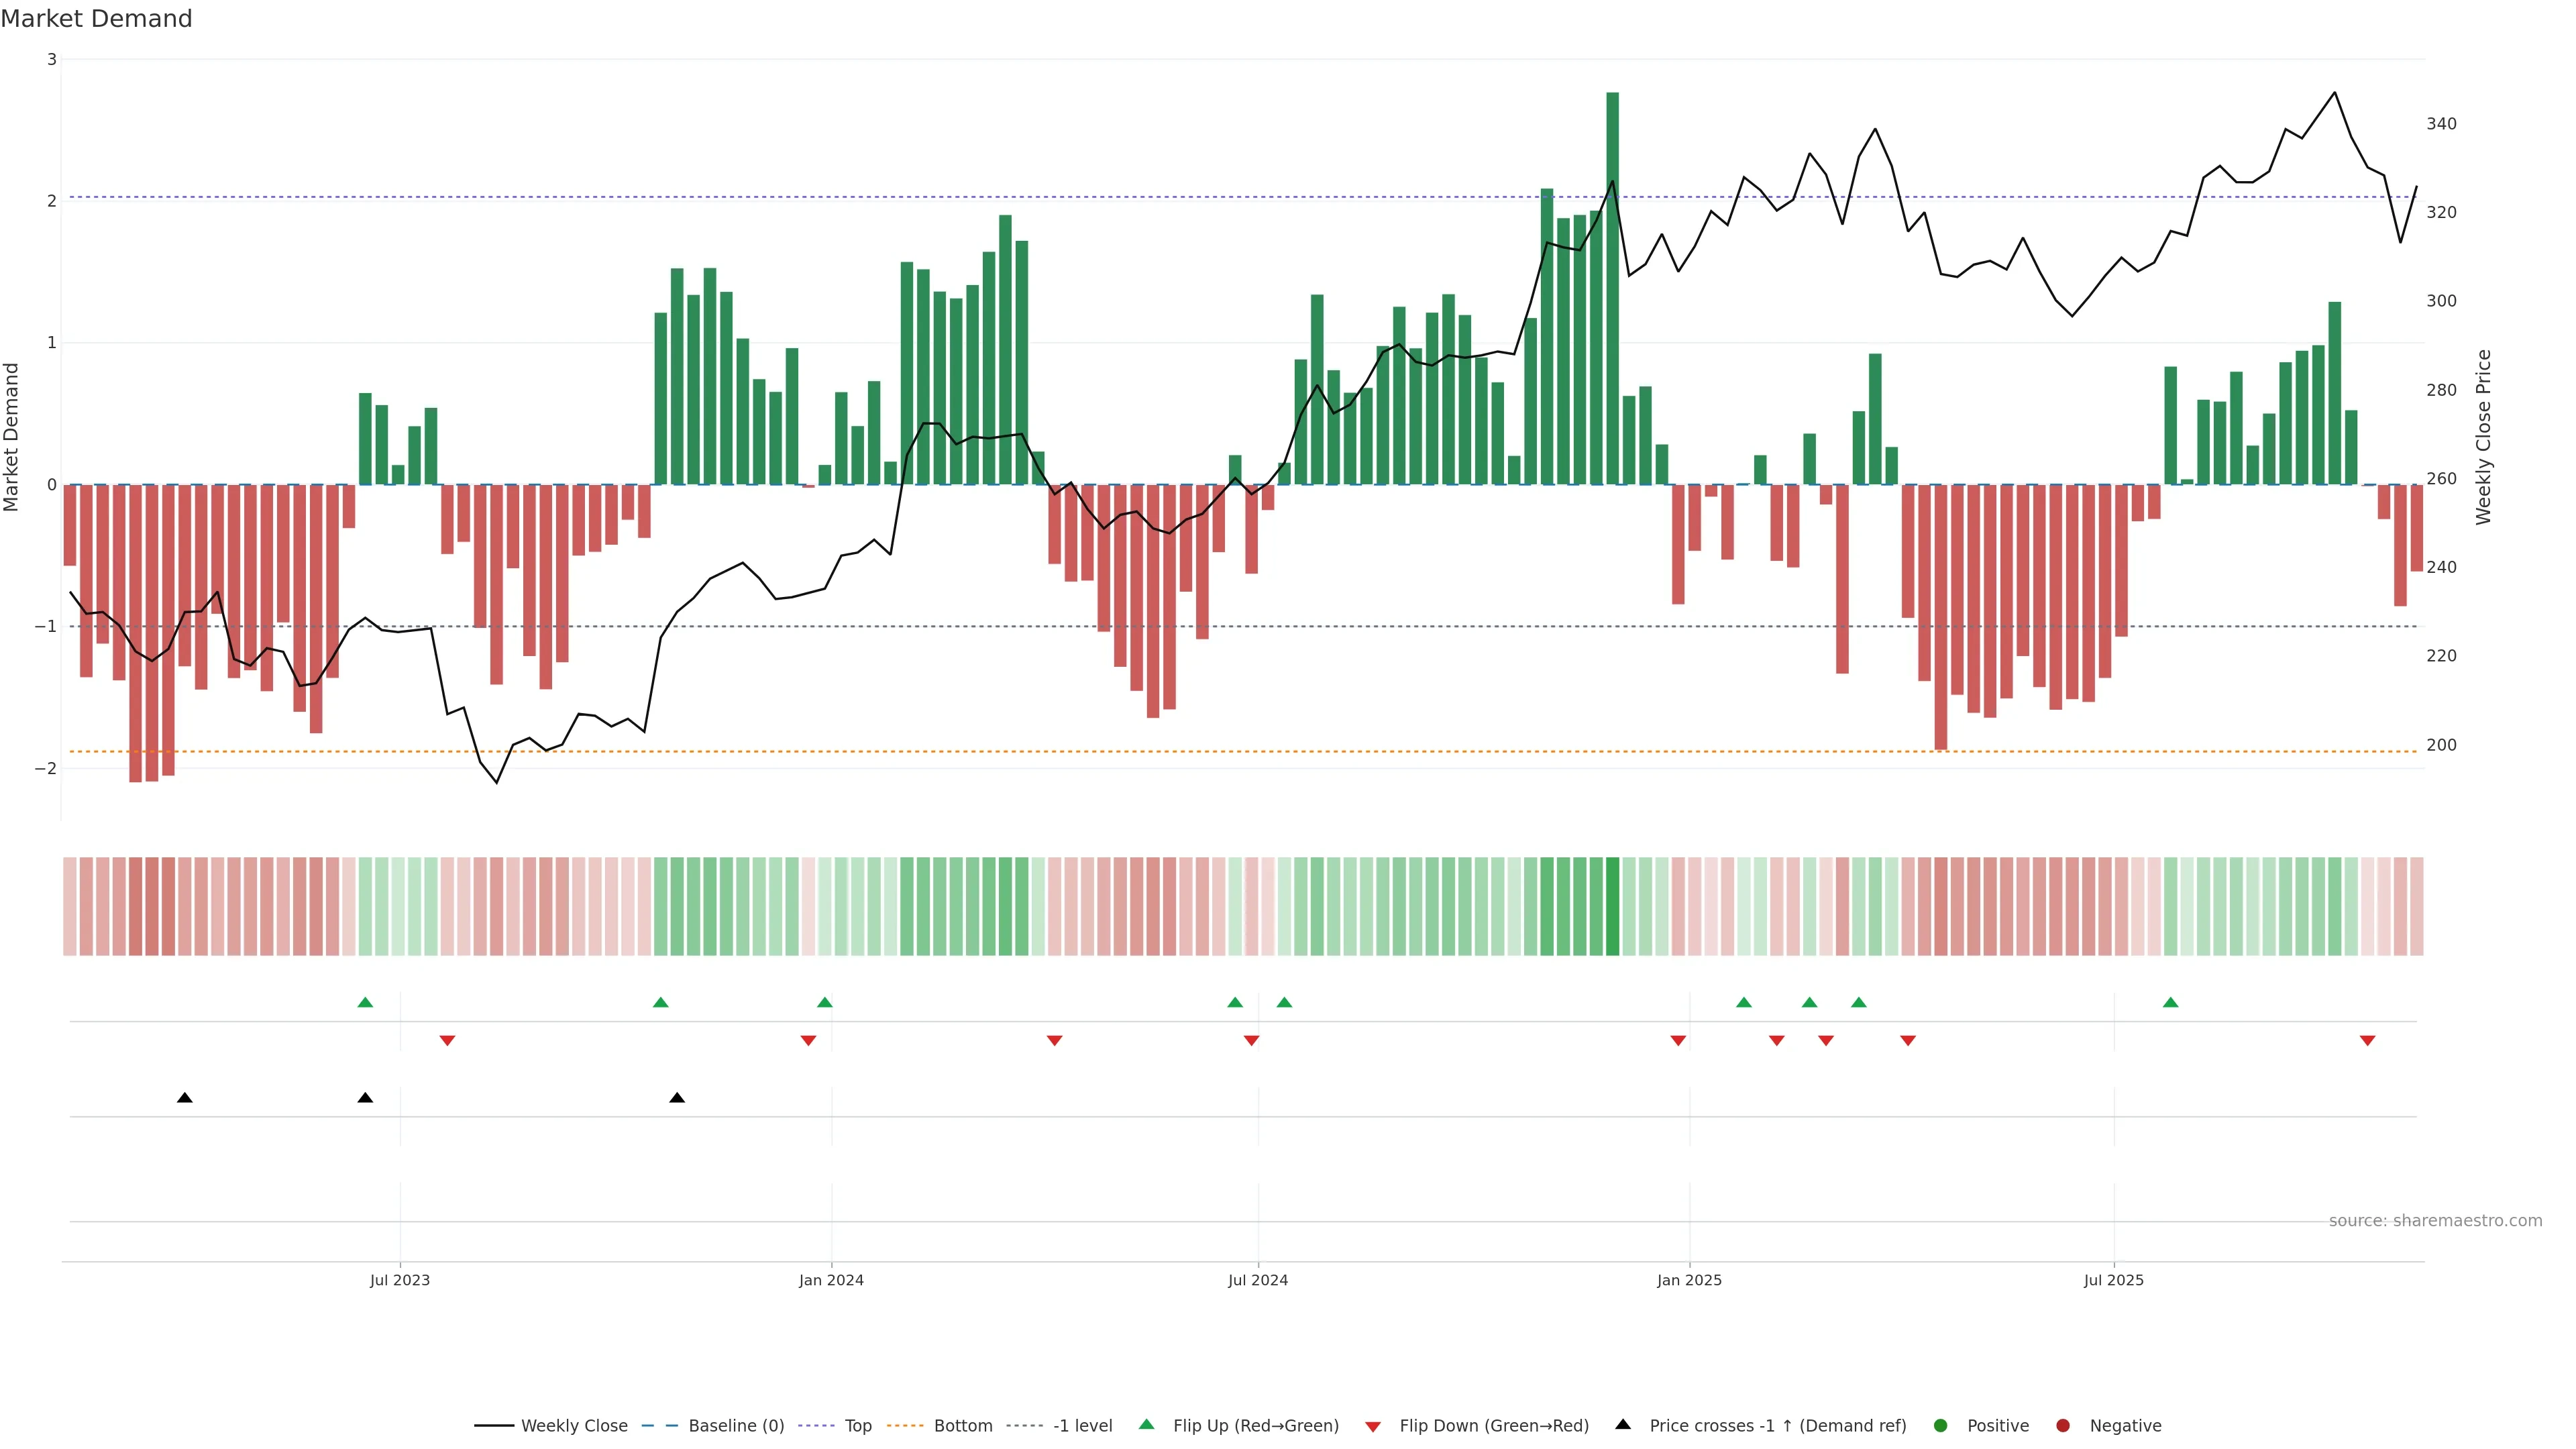Image resolution: width=2576 pixels, height=1449 pixels.
Task: Click the darkest green heat strip cell
Action: pos(1612,906)
